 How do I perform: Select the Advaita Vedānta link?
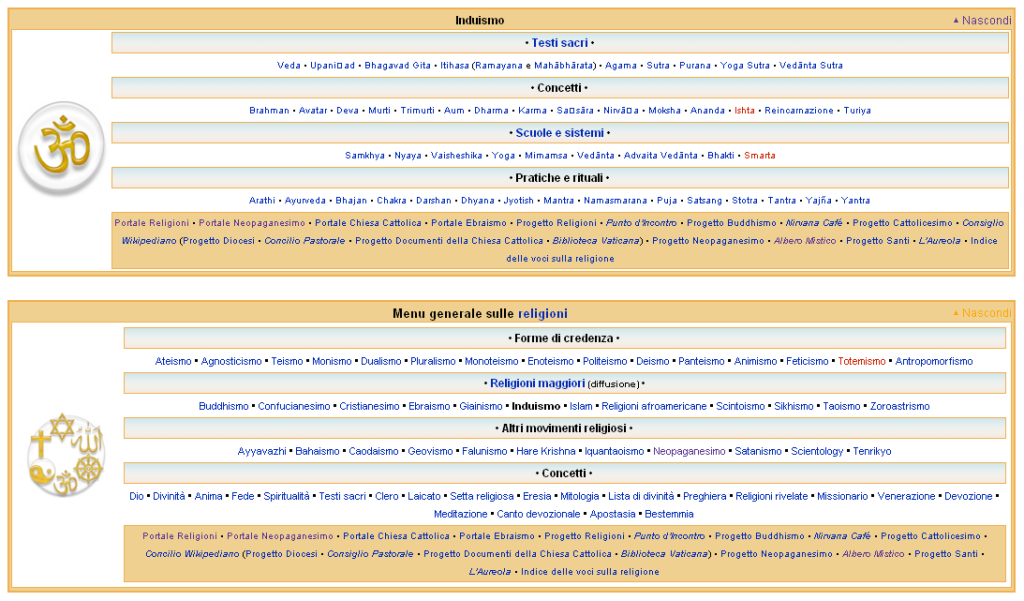660,155
